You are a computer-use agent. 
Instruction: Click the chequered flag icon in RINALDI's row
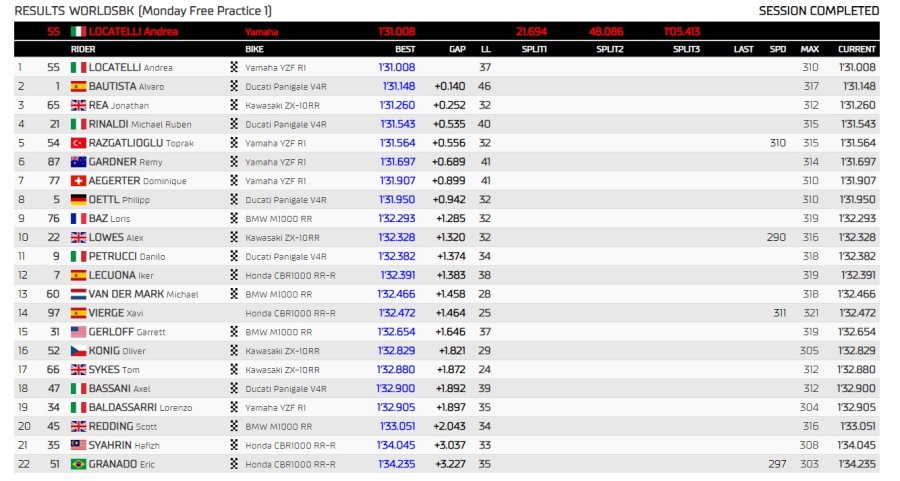234,124
